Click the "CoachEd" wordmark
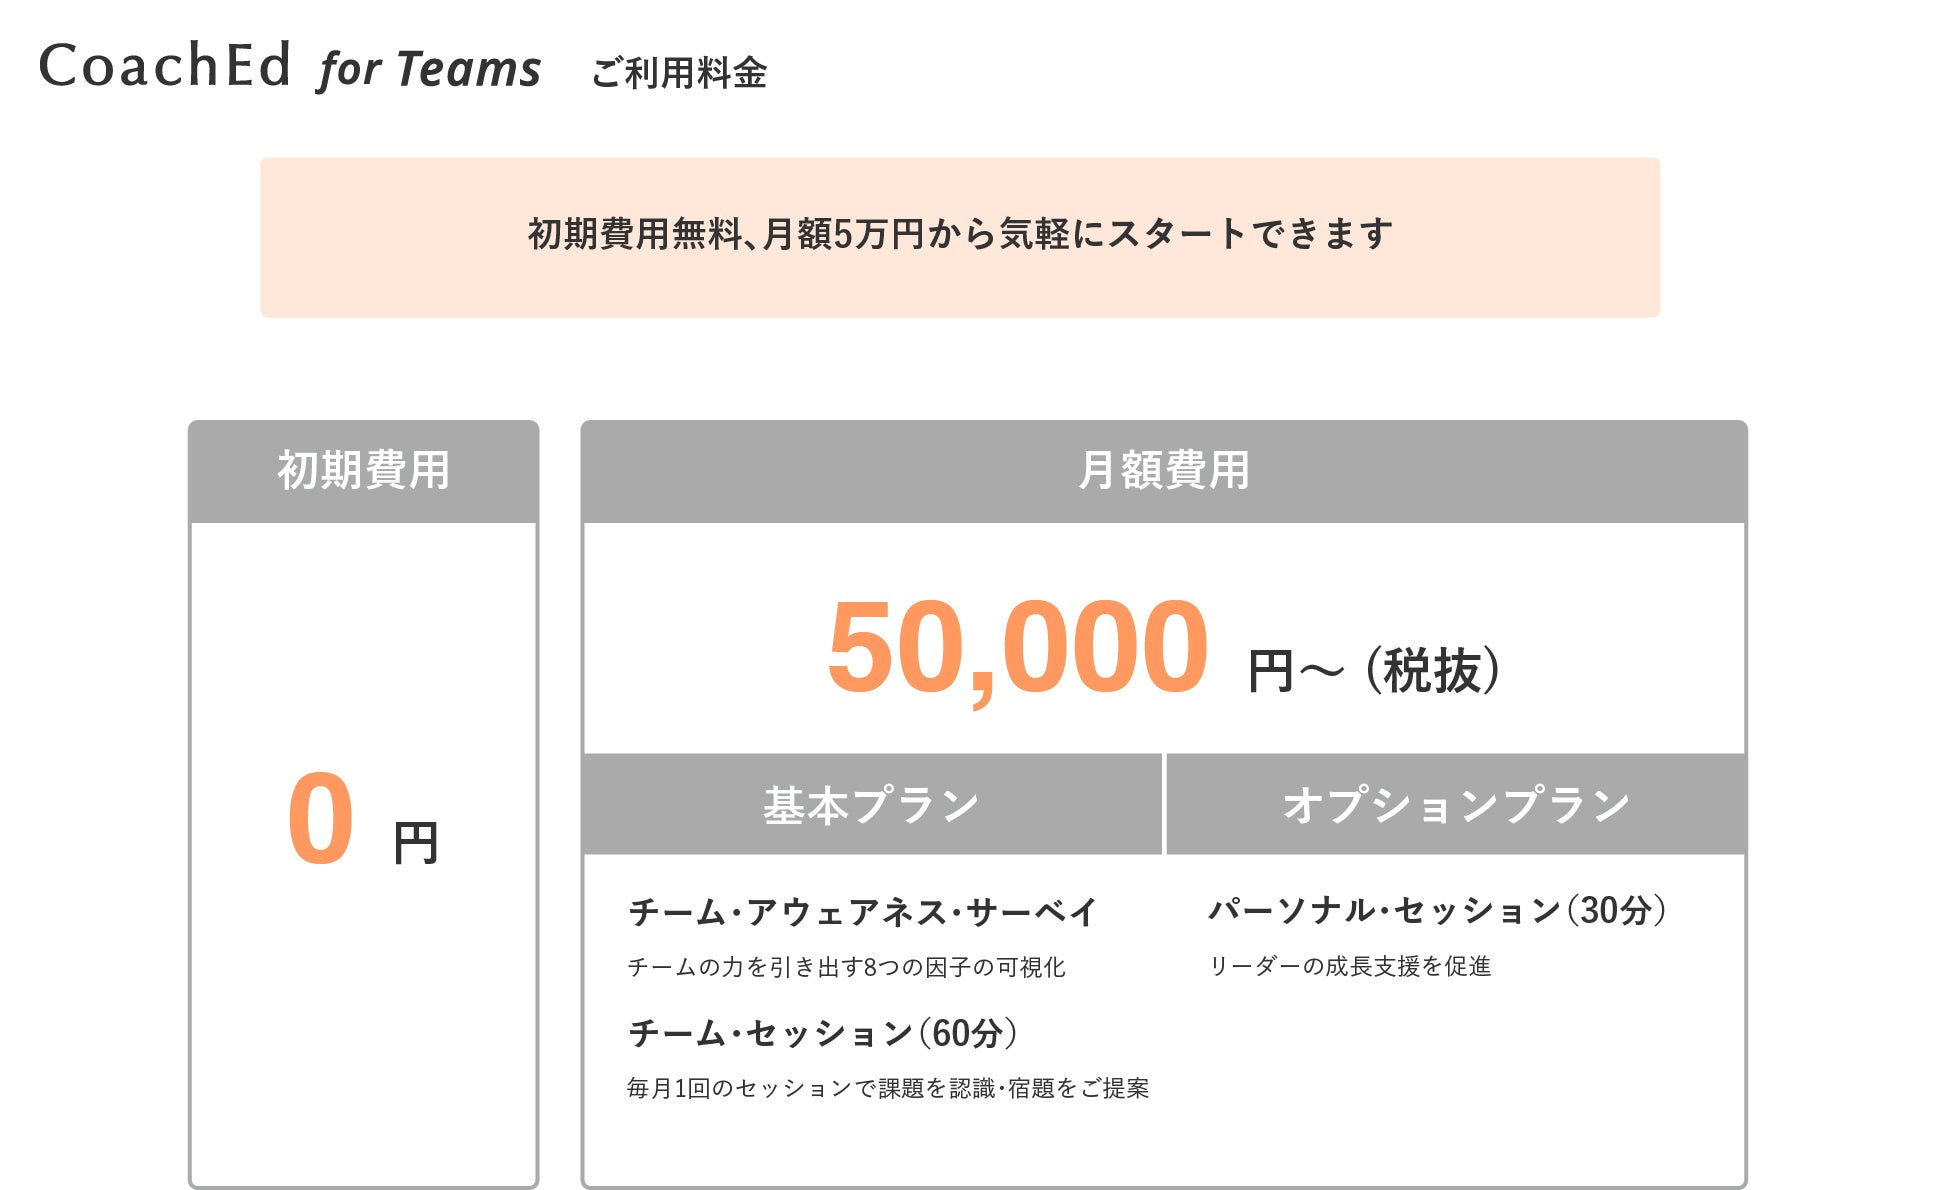Screen dimensions: 1936x1190 pos(165,66)
